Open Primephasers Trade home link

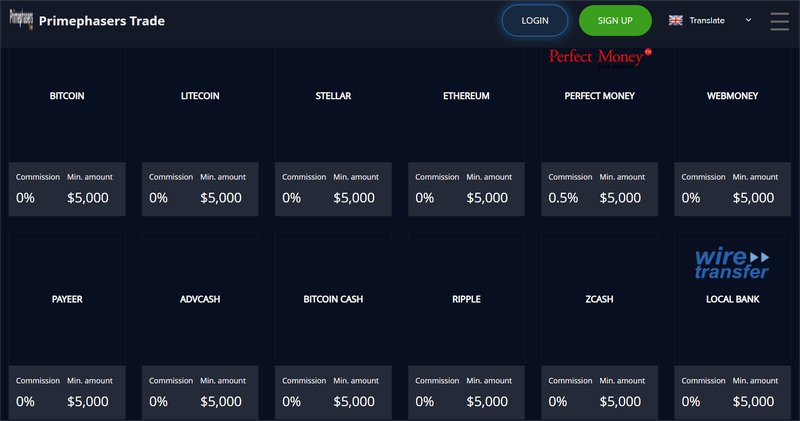pos(102,21)
